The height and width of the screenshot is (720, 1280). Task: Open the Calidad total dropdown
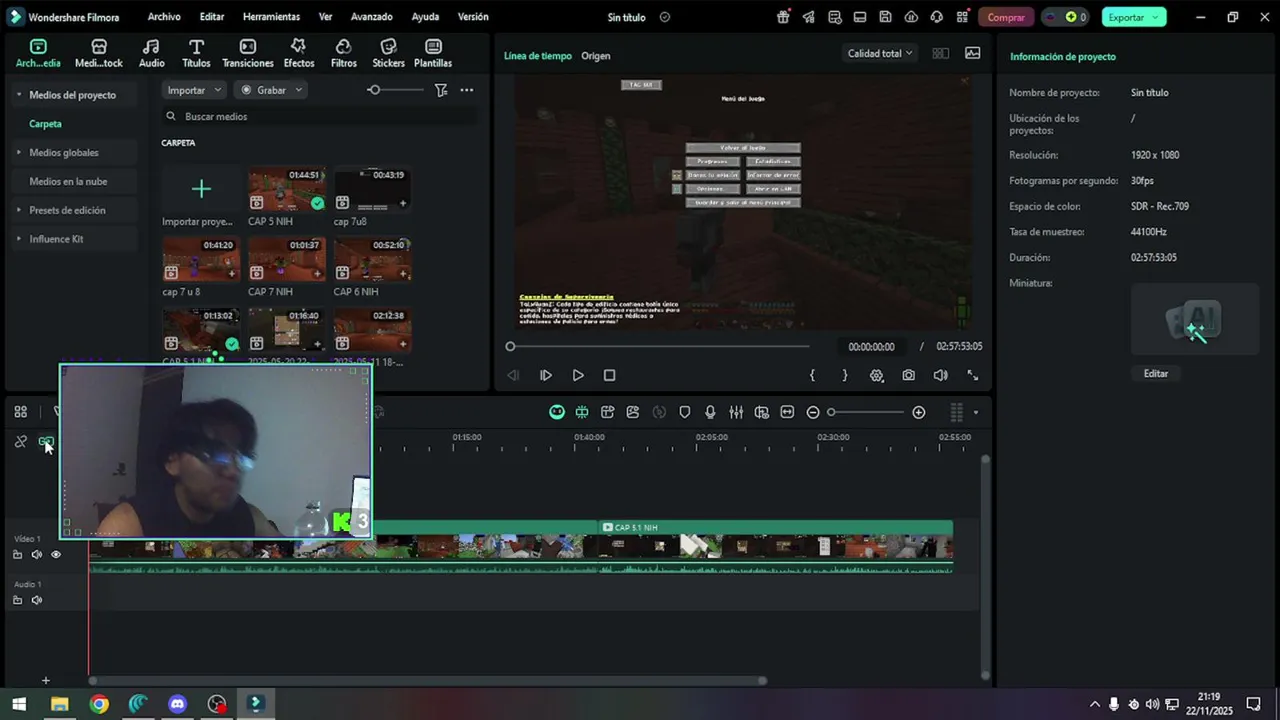coord(880,53)
